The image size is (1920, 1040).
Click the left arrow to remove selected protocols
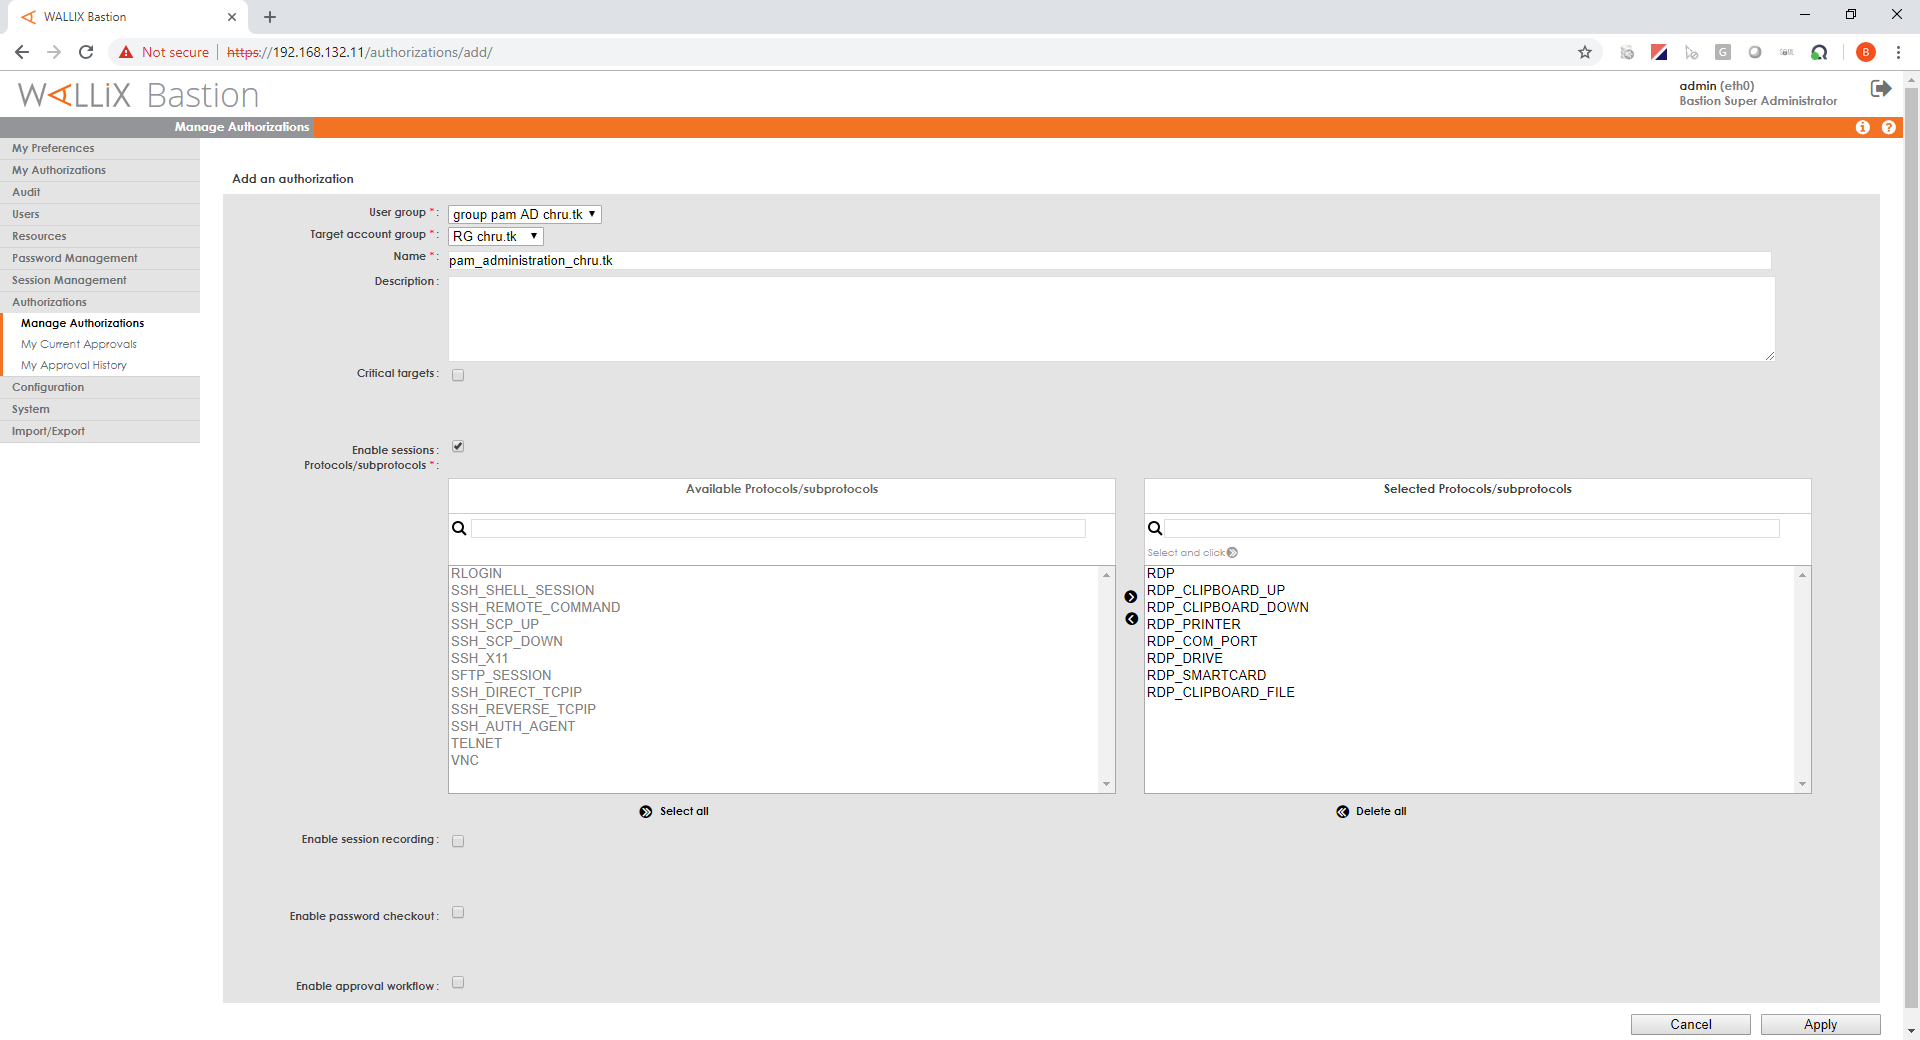pyautogui.click(x=1130, y=619)
